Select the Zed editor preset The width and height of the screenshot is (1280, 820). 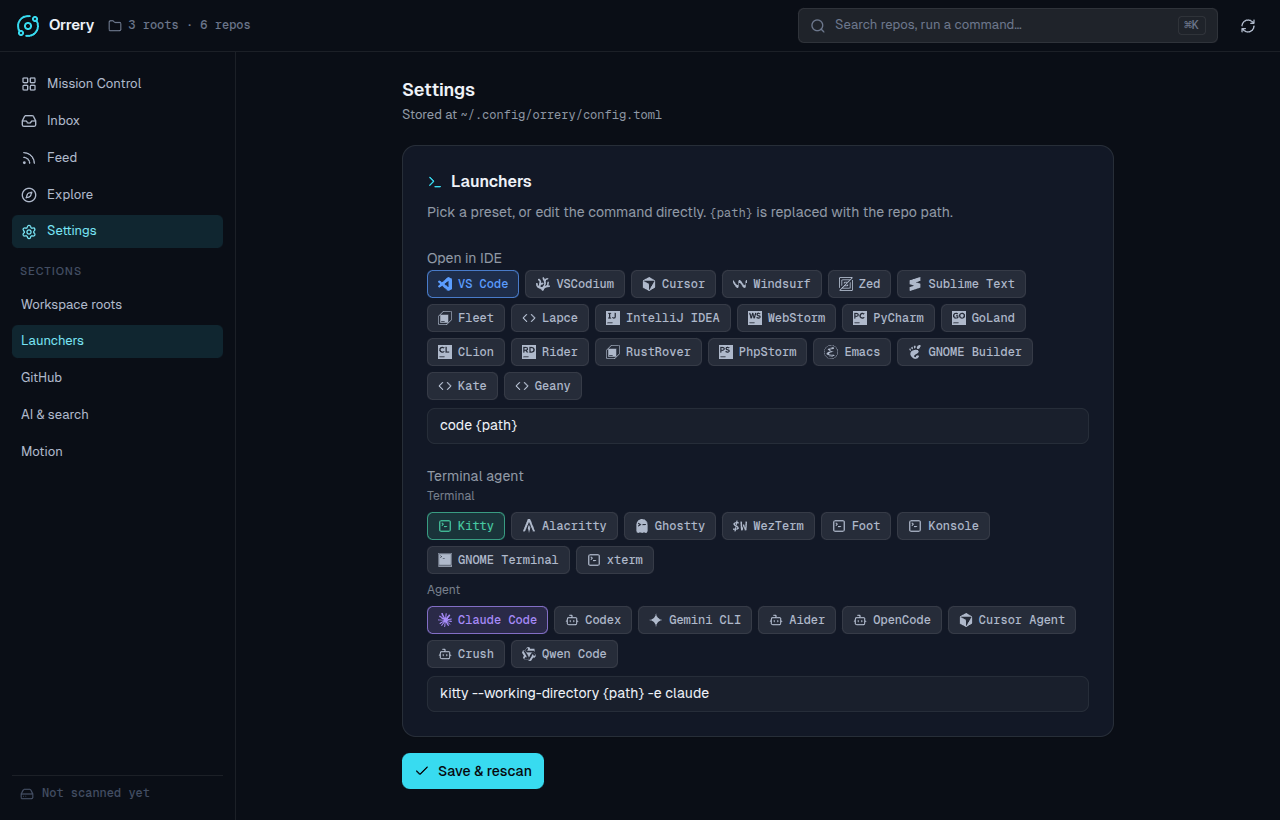pos(860,284)
